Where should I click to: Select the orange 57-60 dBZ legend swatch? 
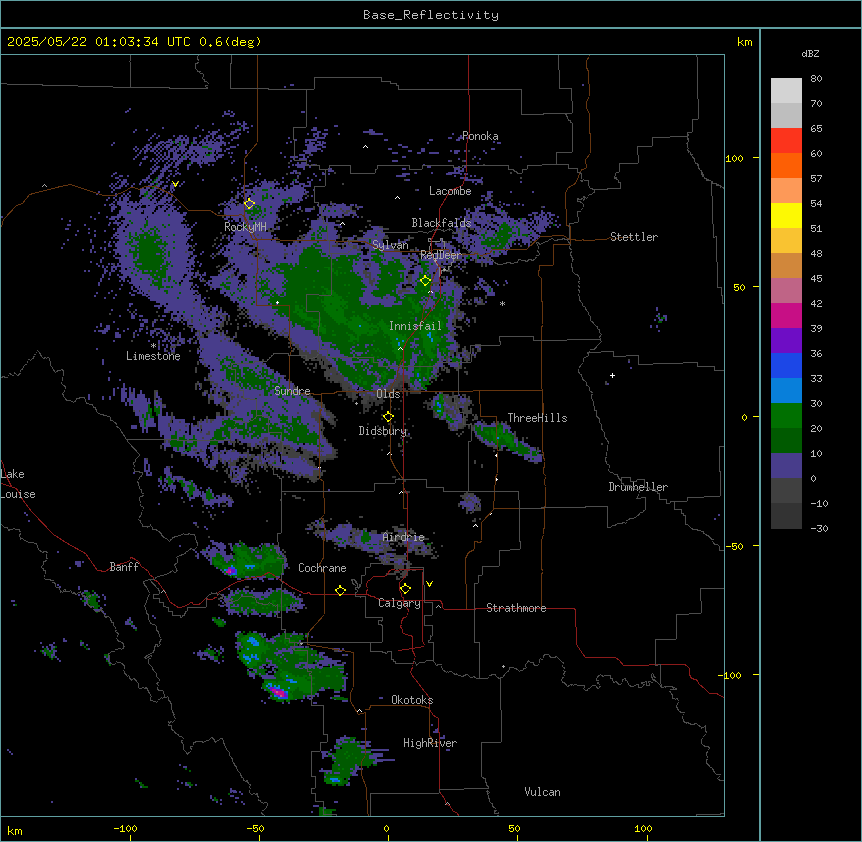786,165
